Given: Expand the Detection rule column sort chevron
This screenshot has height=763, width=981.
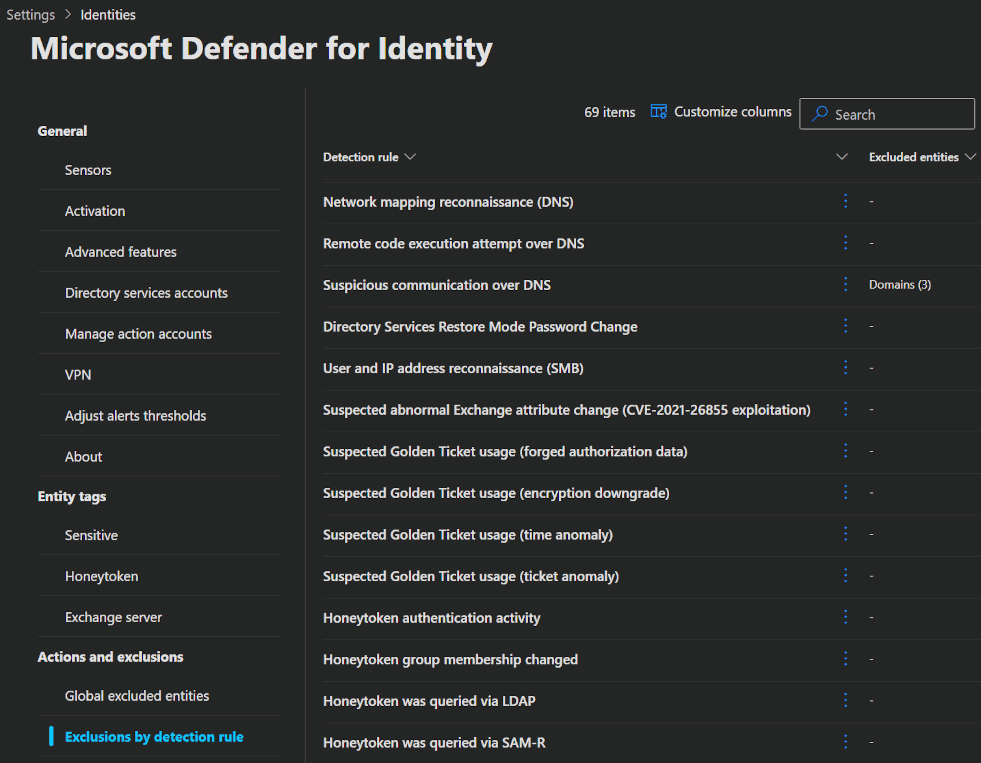Looking at the screenshot, I should coord(410,157).
